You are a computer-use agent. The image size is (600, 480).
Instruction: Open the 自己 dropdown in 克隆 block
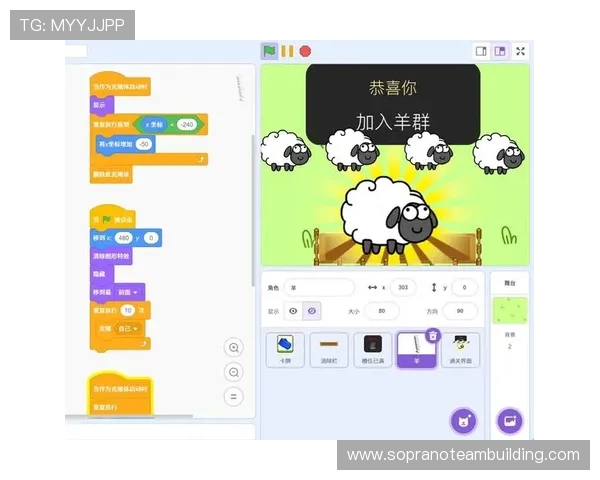(127, 328)
